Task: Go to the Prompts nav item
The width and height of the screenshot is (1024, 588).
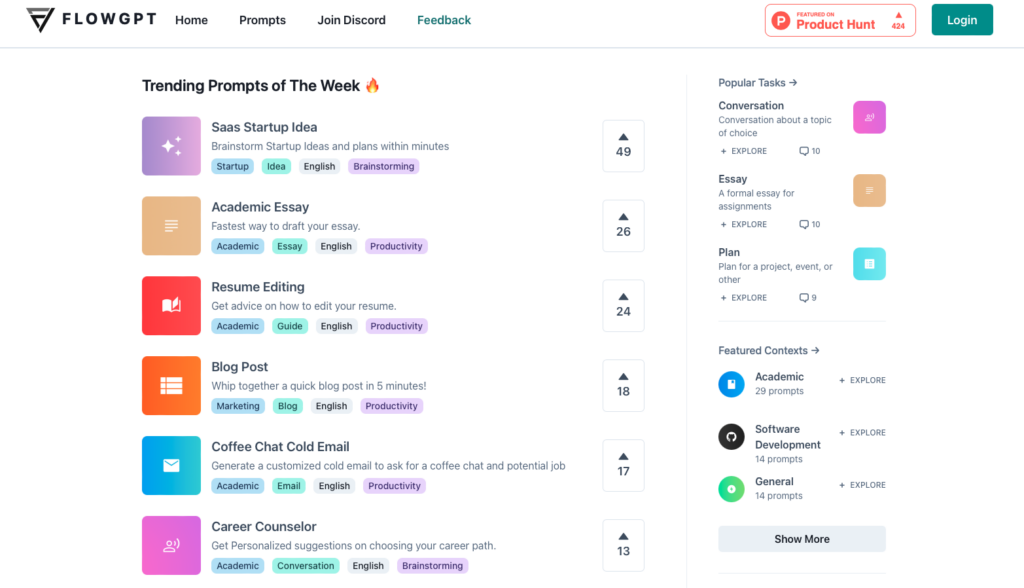Action: coord(263,20)
